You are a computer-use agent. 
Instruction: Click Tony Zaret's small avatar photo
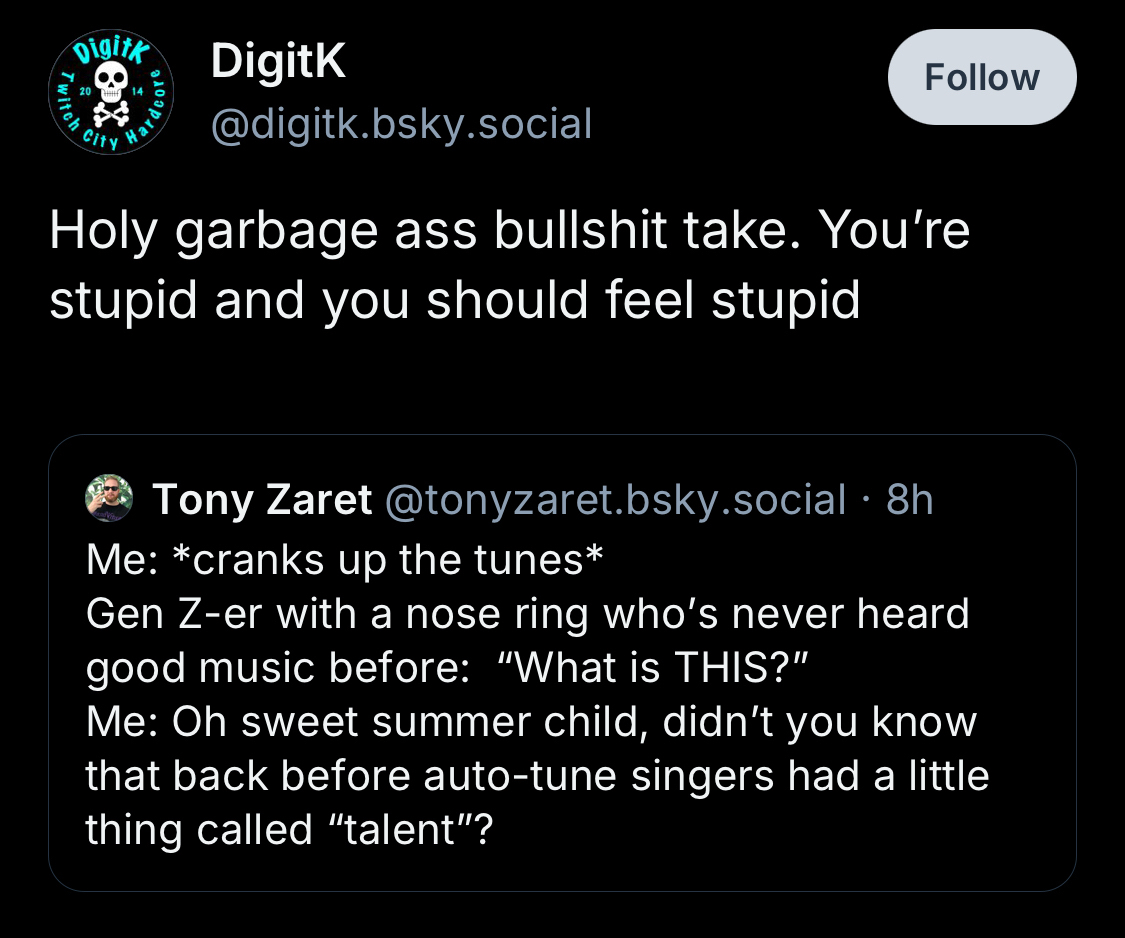[109, 498]
